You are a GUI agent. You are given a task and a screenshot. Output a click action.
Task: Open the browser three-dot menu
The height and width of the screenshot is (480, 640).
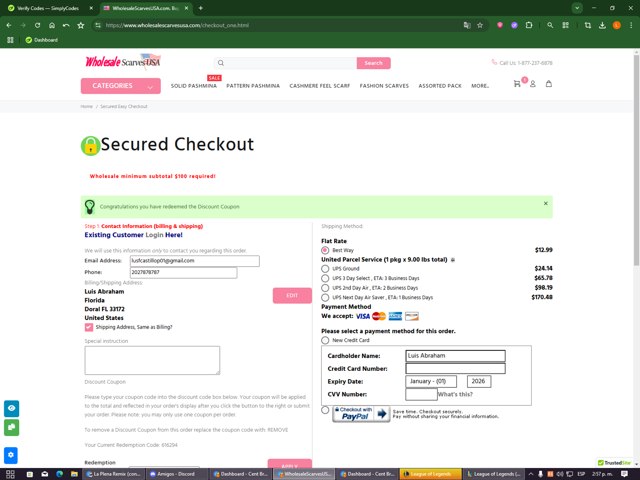pyautogui.click(x=631, y=25)
